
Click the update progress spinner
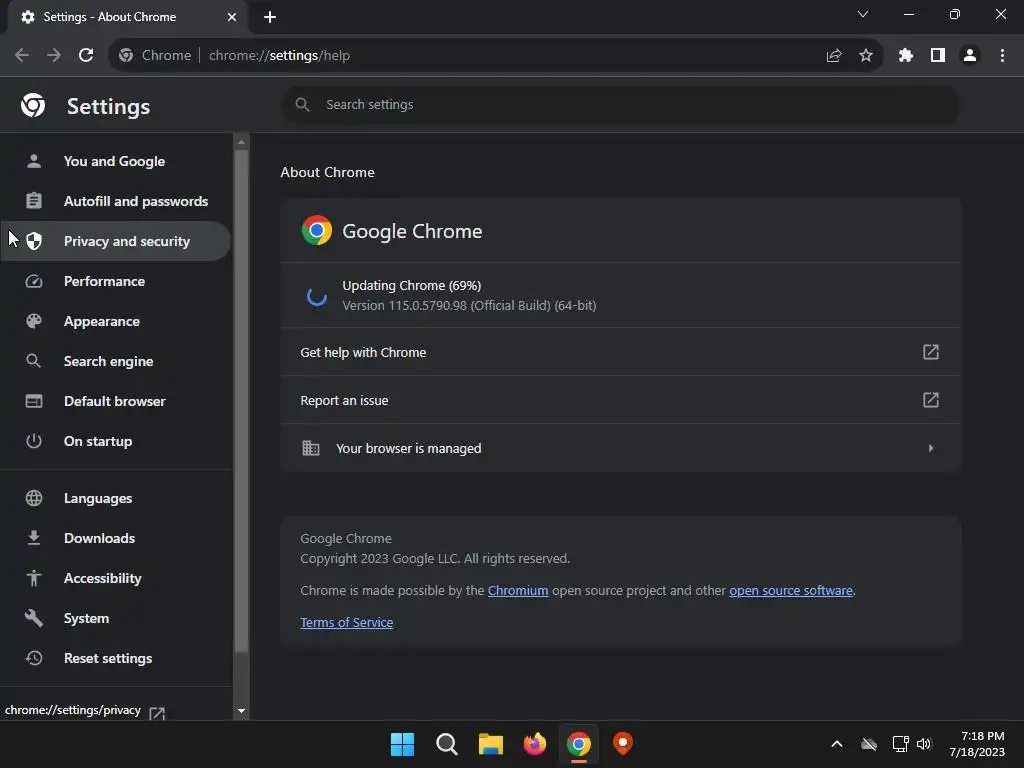317,296
